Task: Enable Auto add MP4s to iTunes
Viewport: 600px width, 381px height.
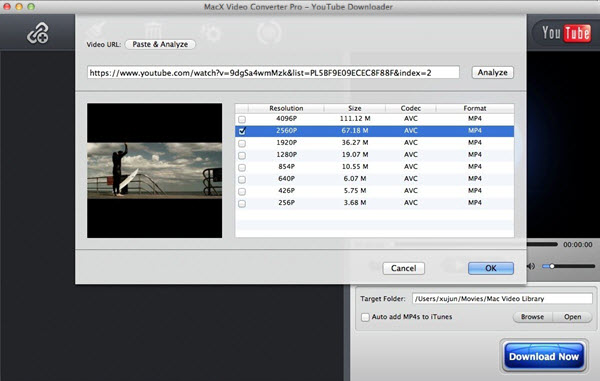Action: [x=365, y=317]
